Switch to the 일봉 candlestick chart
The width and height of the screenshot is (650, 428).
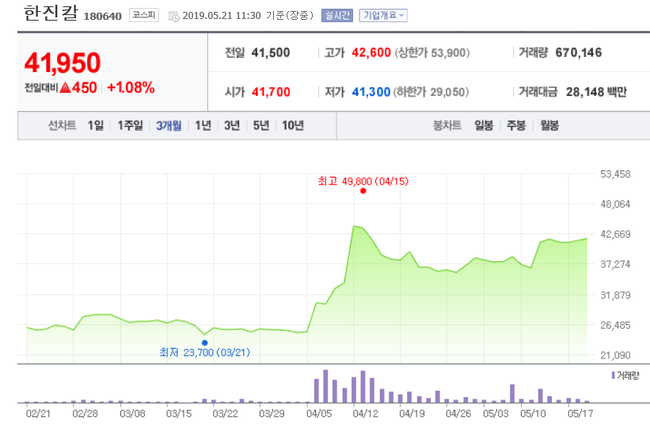click(x=484, y=125)
